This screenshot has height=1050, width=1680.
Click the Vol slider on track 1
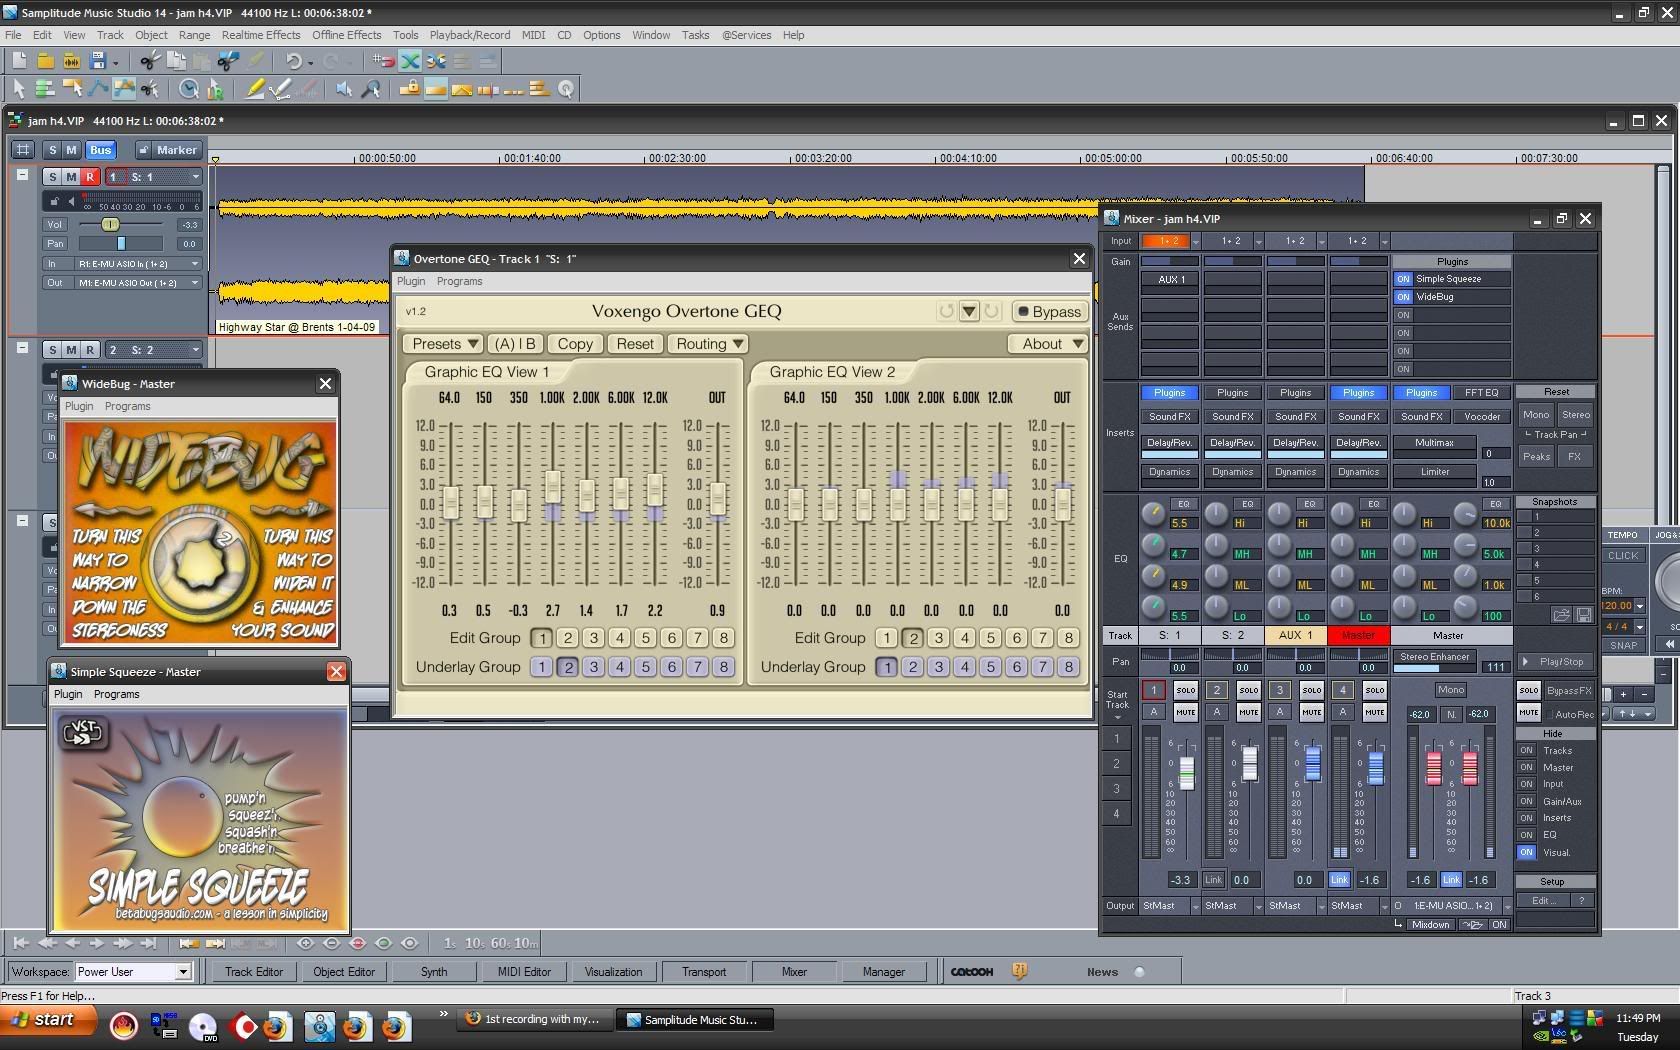(x=110, y=225)
